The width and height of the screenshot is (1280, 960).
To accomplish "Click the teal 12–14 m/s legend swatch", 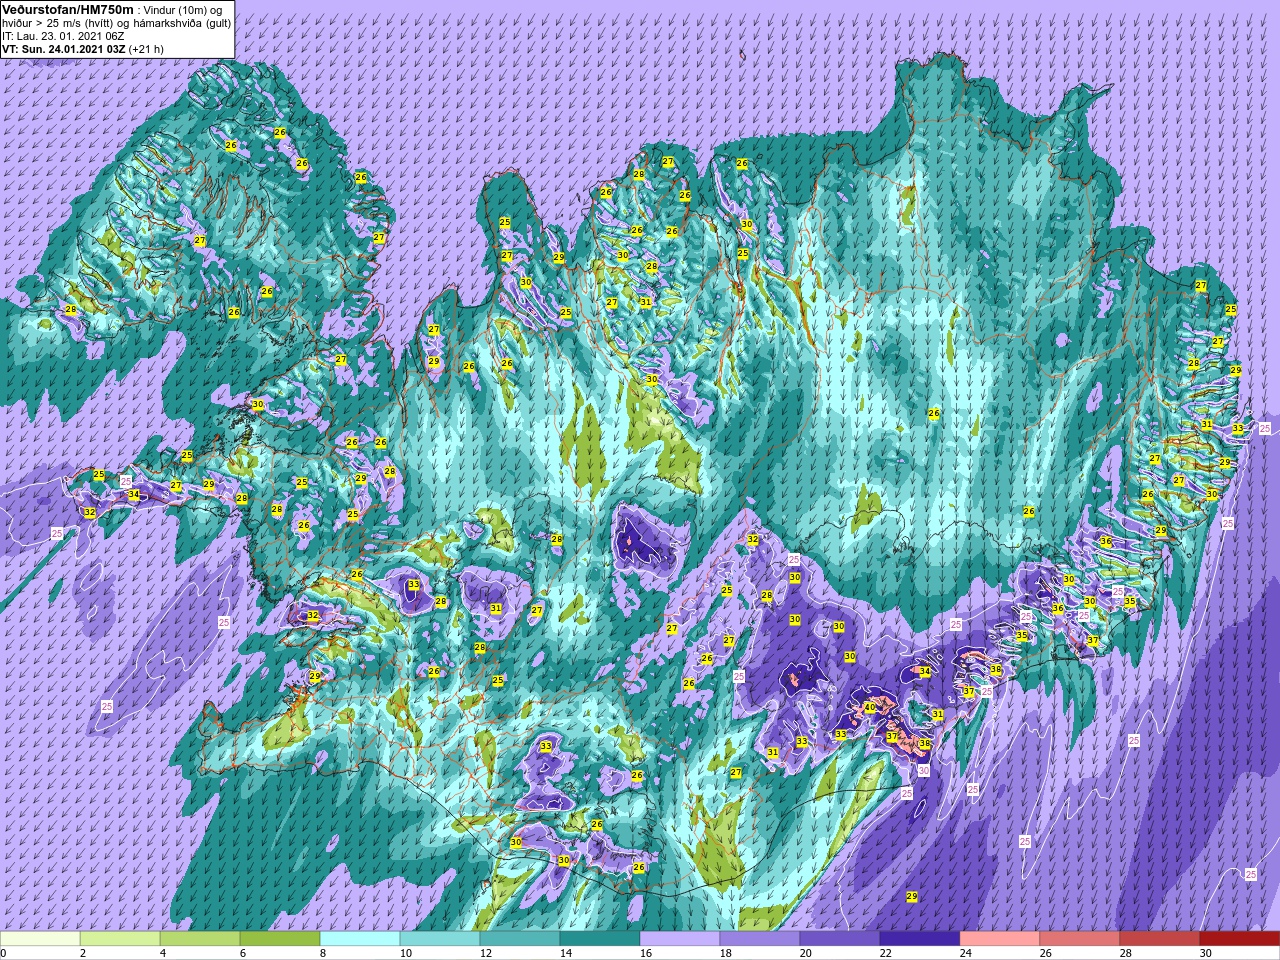I will tap(520, 939).
